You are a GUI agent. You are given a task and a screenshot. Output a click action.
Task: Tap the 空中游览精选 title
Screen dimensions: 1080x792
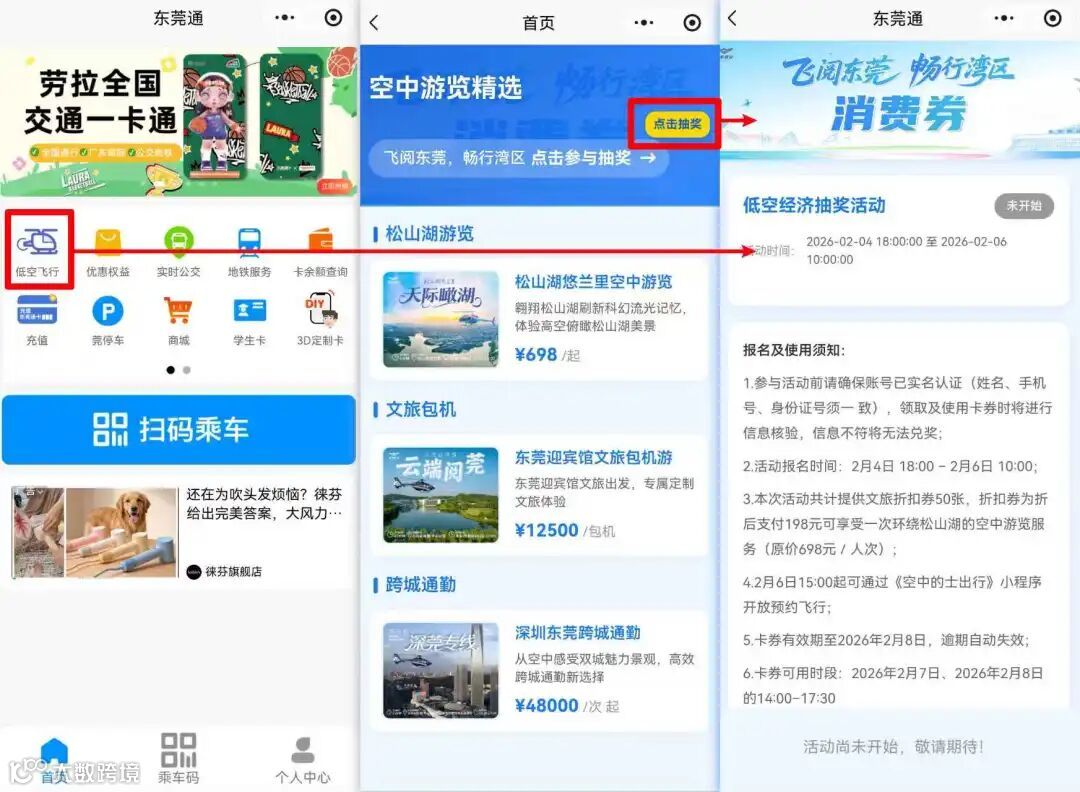coord(446,88)
